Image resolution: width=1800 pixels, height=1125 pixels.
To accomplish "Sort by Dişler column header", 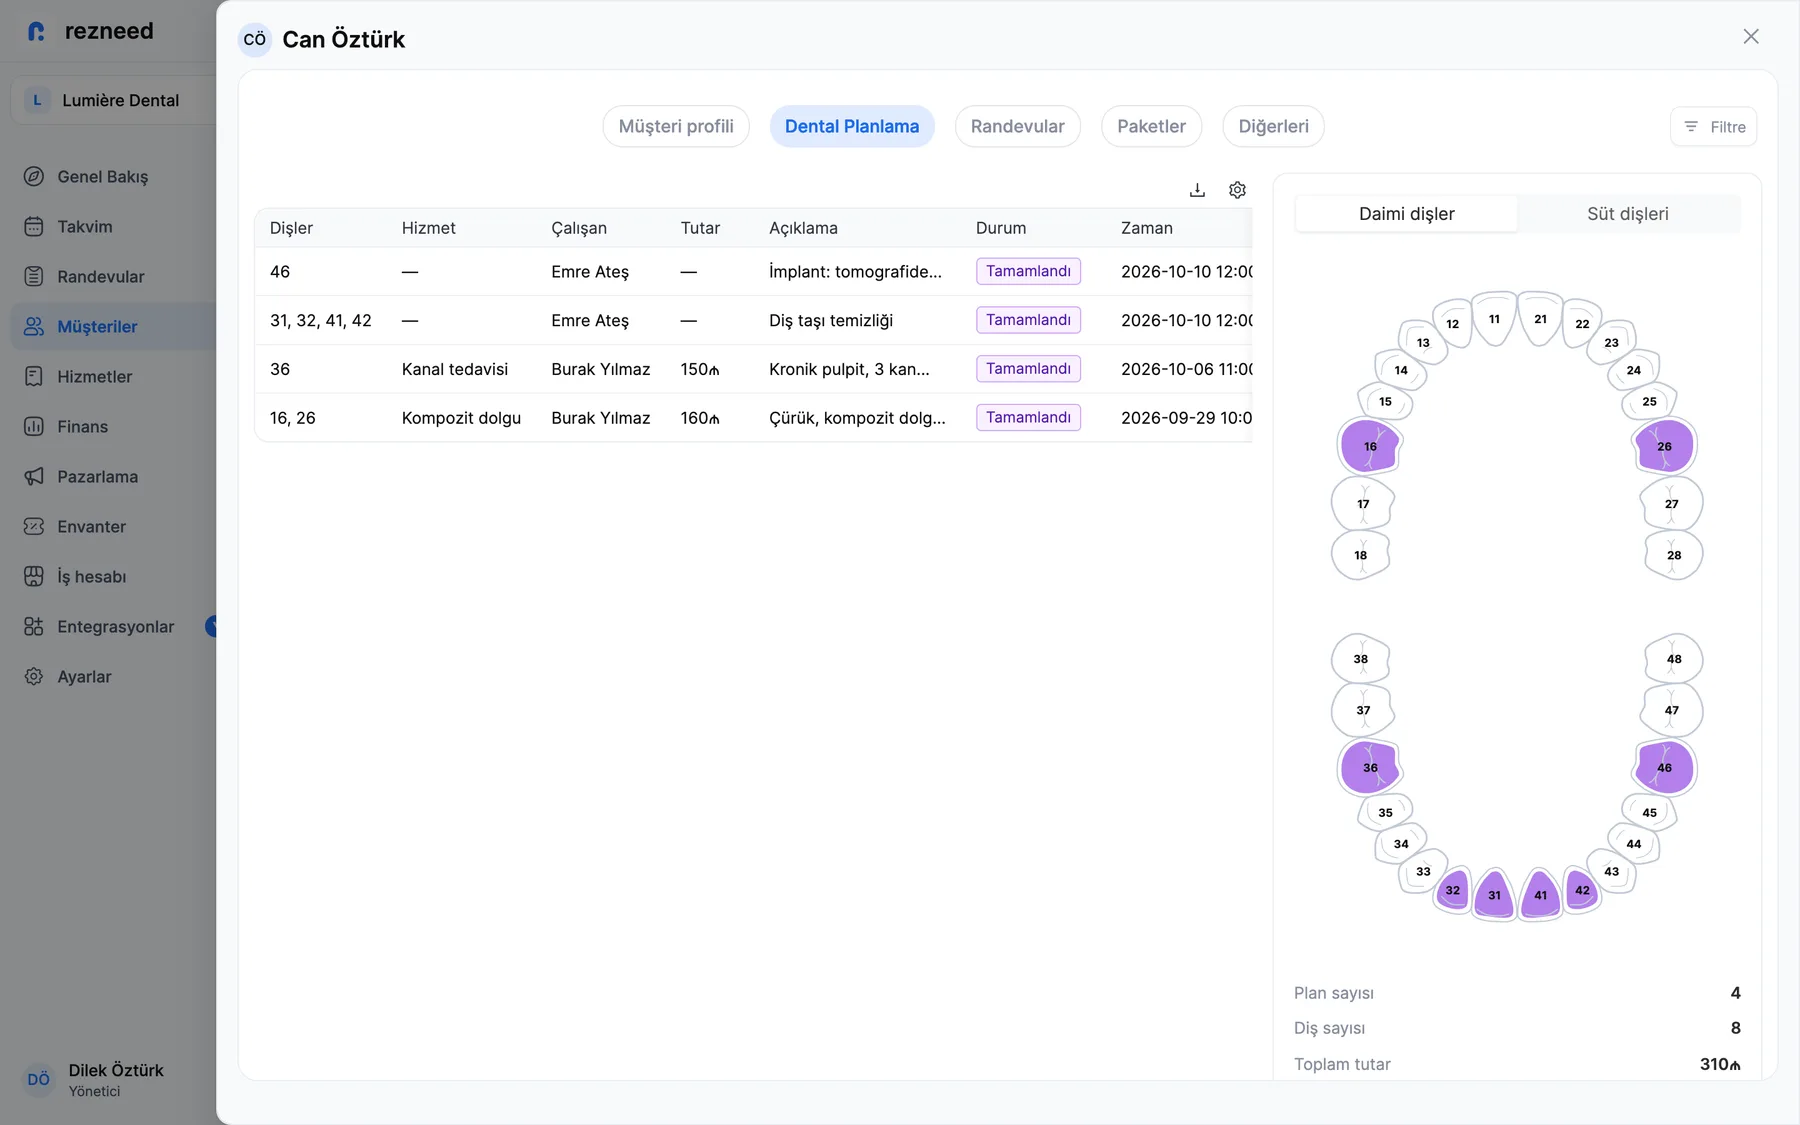I will 291,228.
